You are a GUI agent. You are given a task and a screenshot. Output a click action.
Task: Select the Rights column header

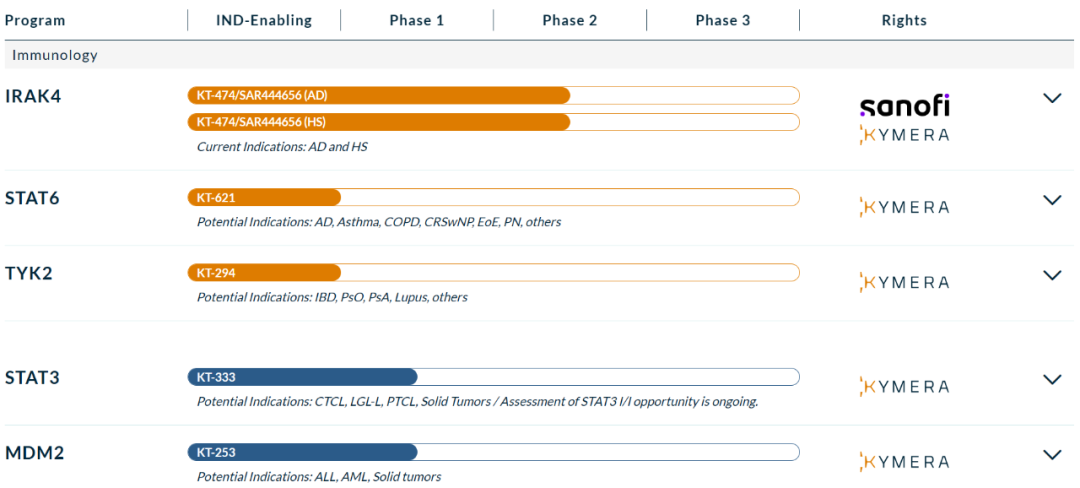tap(904, 20)
